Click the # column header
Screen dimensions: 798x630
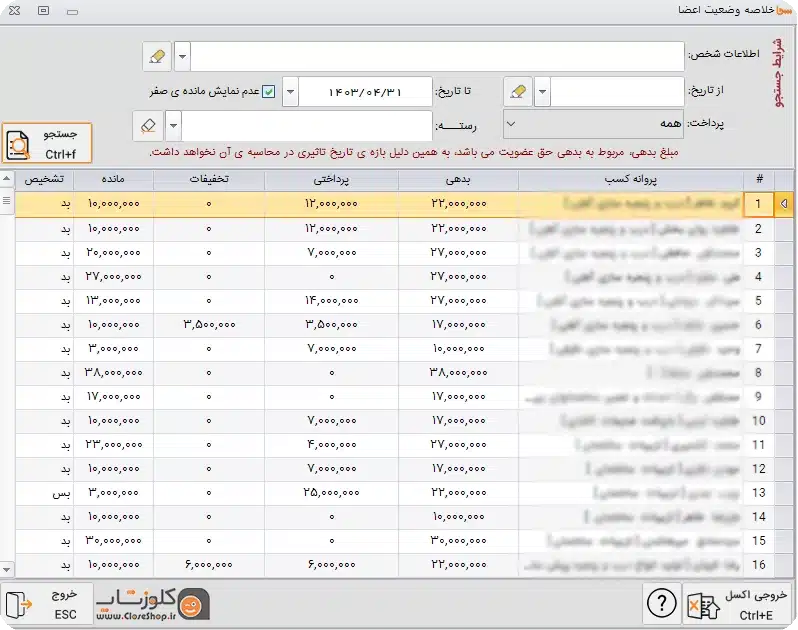[x=759, y=179]
